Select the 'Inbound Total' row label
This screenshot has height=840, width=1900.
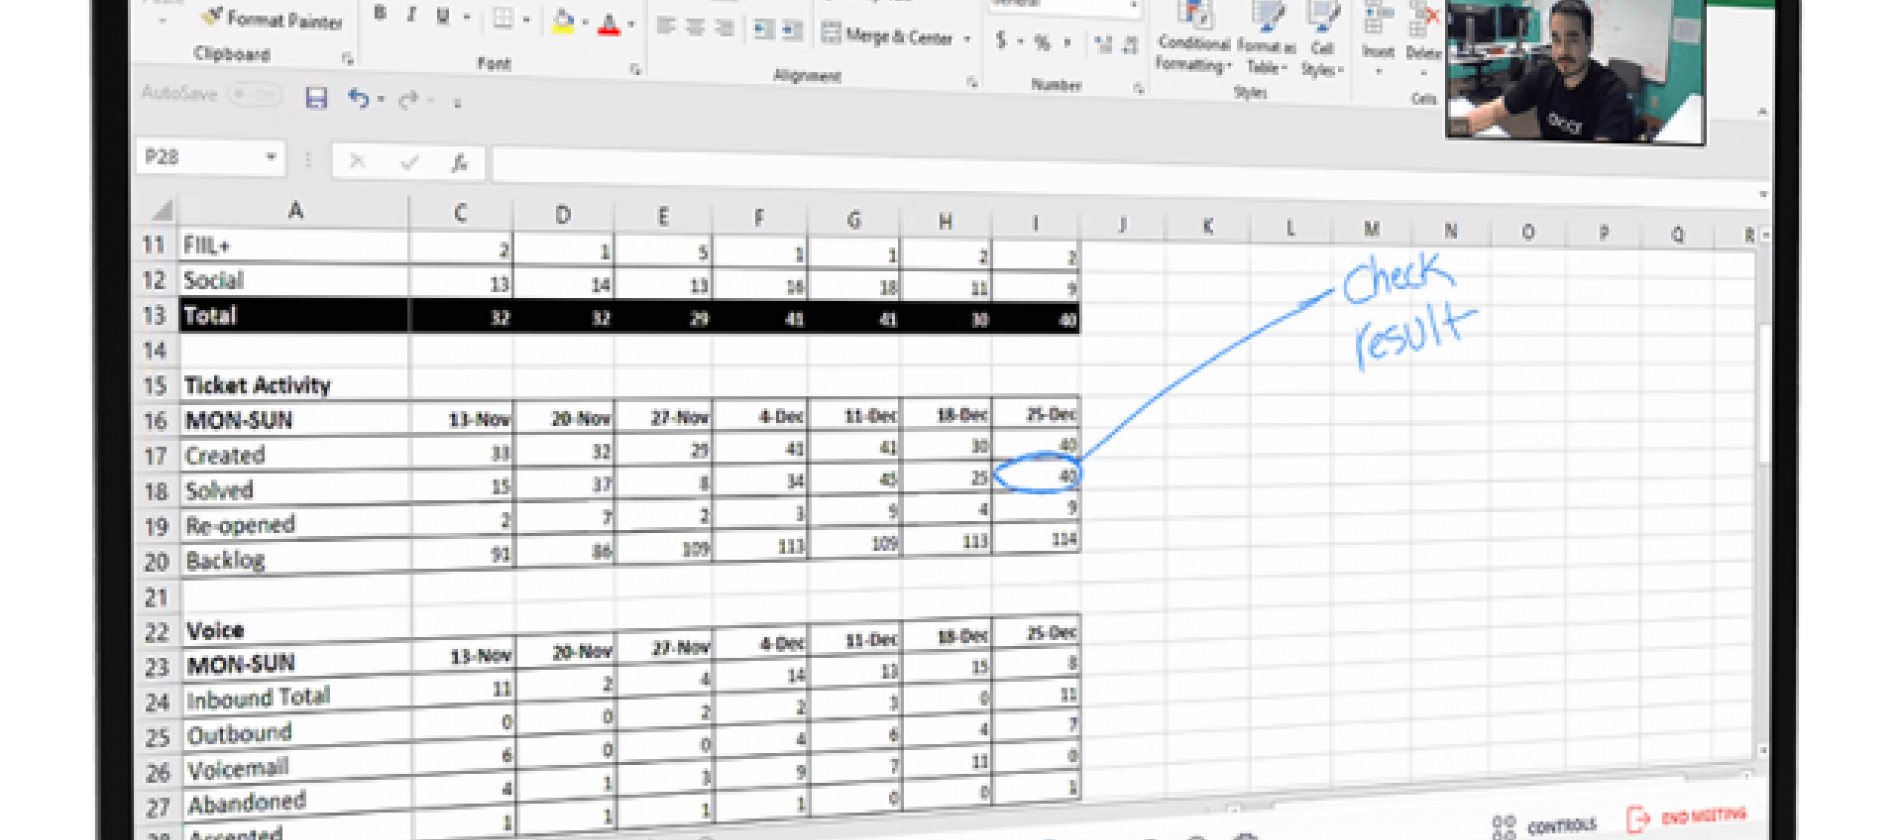[x=258, y=697]
